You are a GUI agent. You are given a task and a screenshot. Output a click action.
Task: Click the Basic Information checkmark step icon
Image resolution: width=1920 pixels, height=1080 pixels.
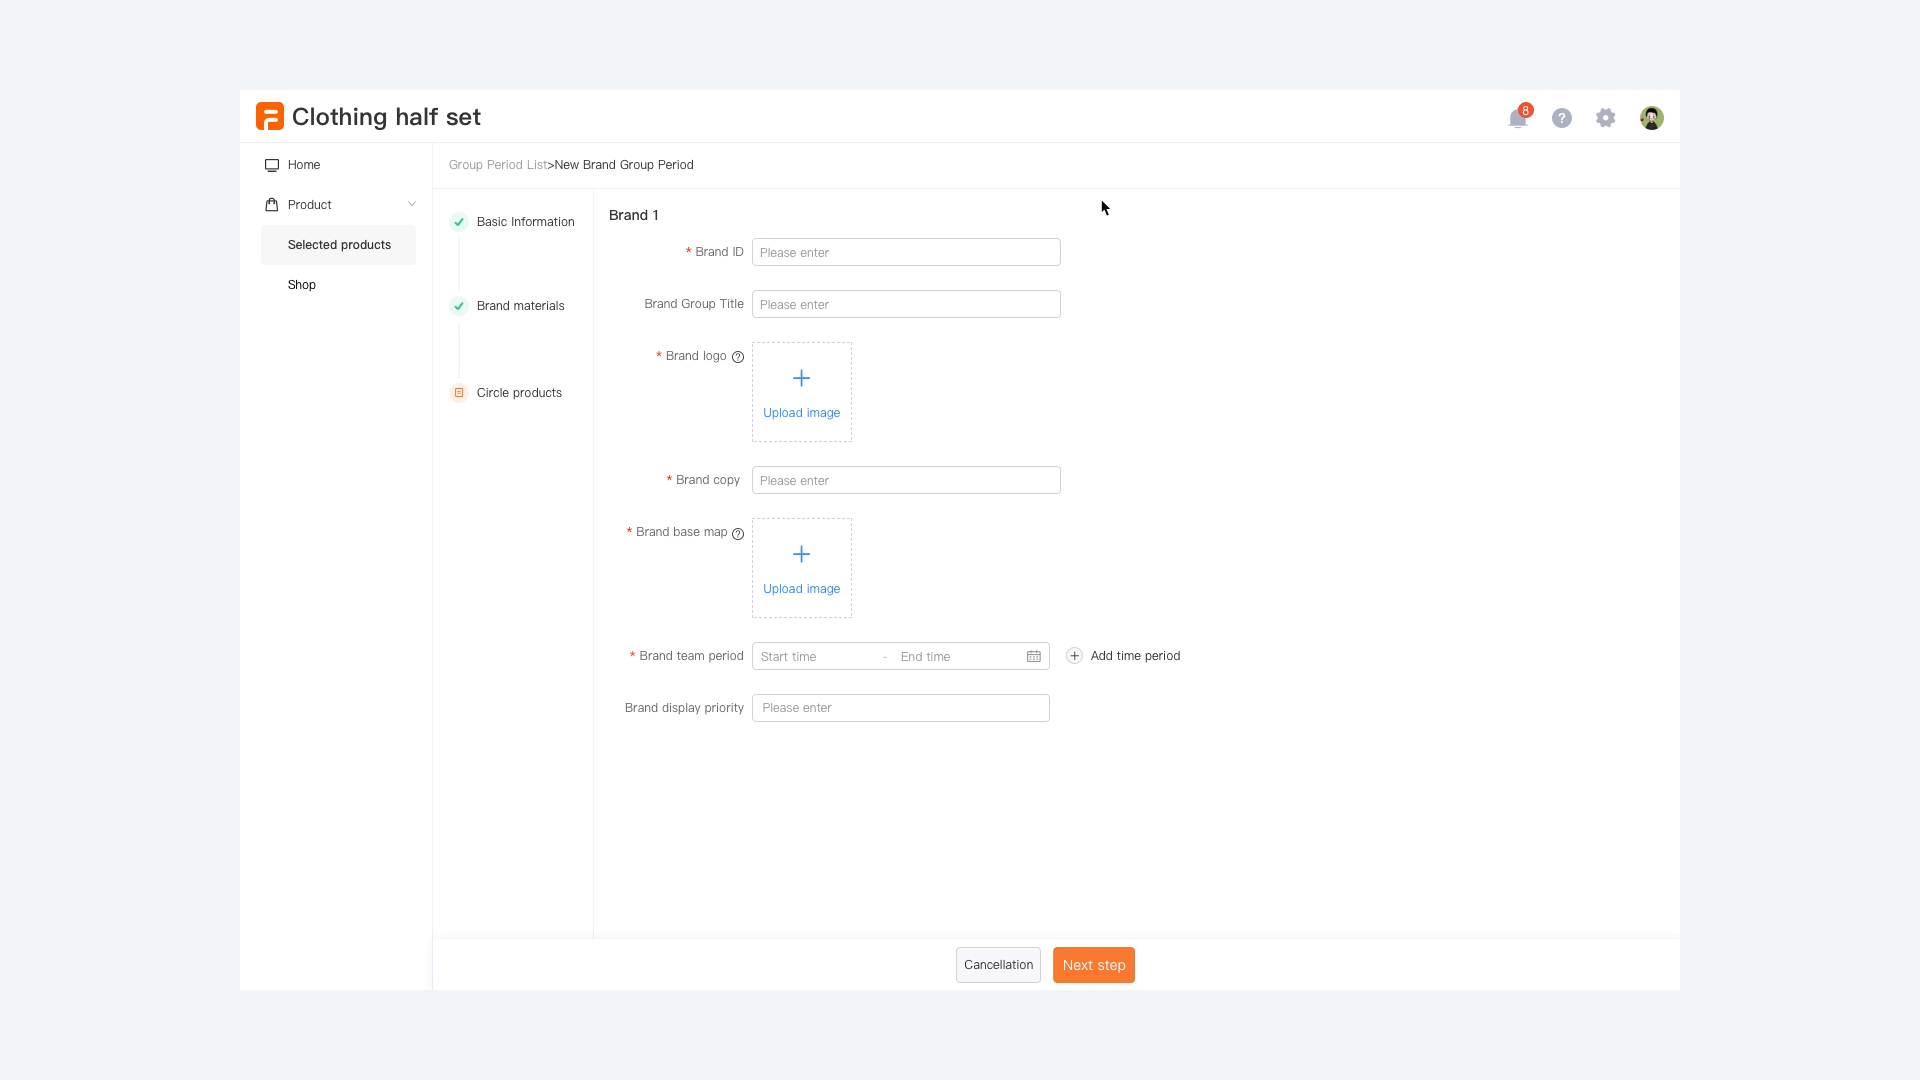459,222
